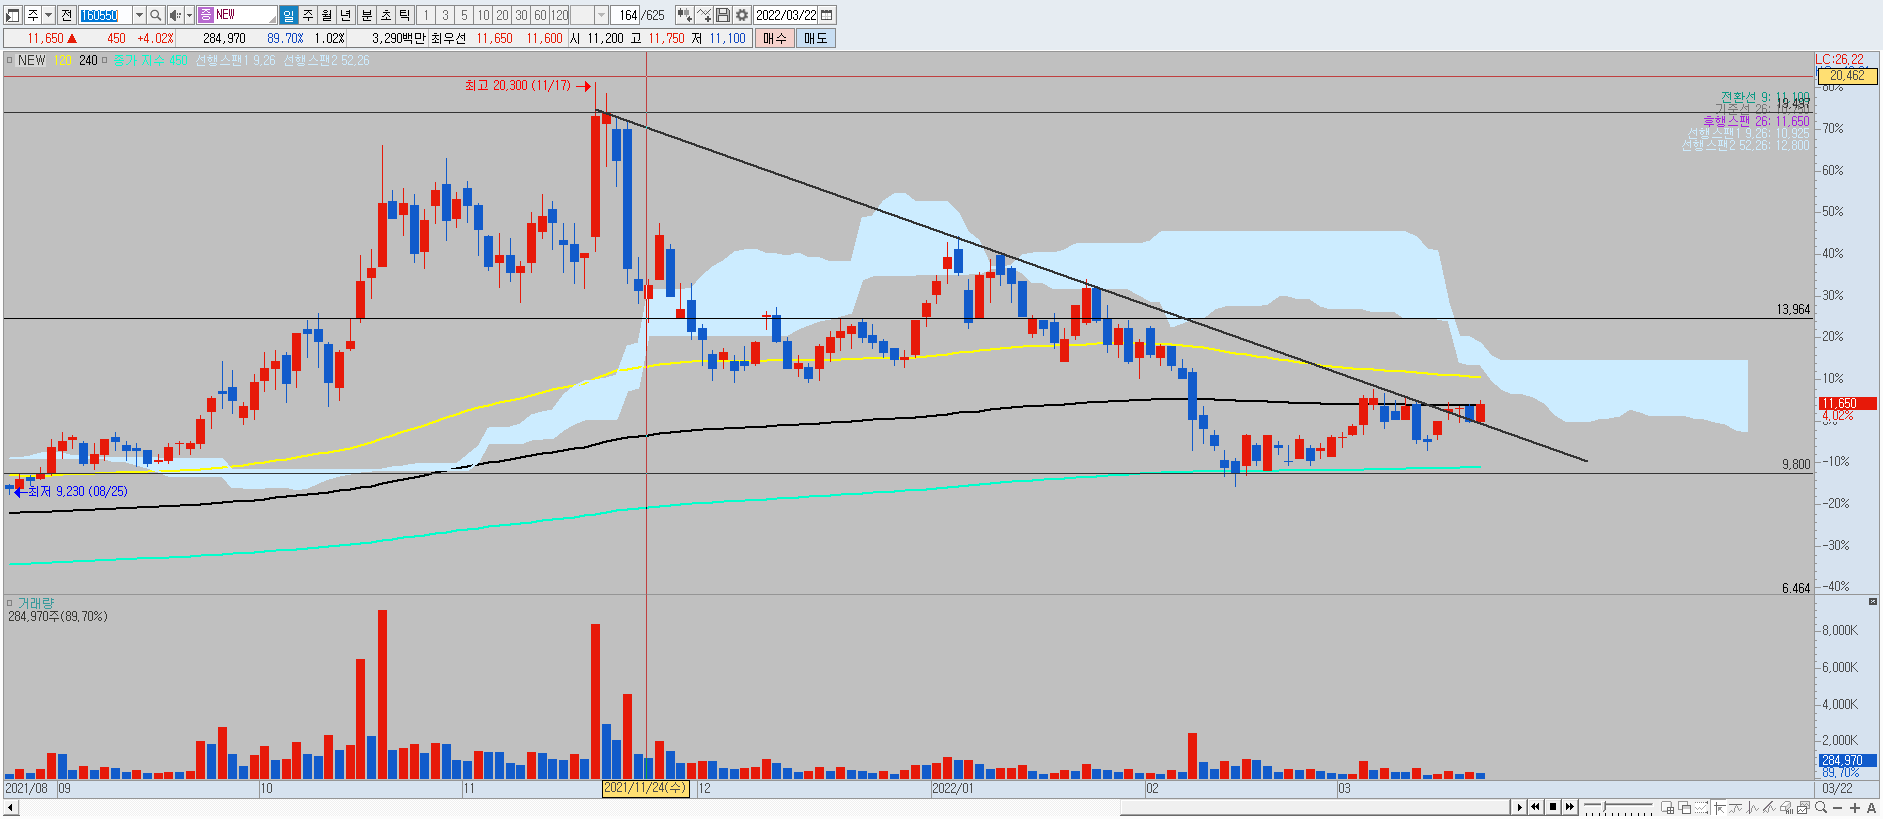Open the dropdown arrow beside the 주 button
This screenshot has width=1883, height=819.
point(47,15)
